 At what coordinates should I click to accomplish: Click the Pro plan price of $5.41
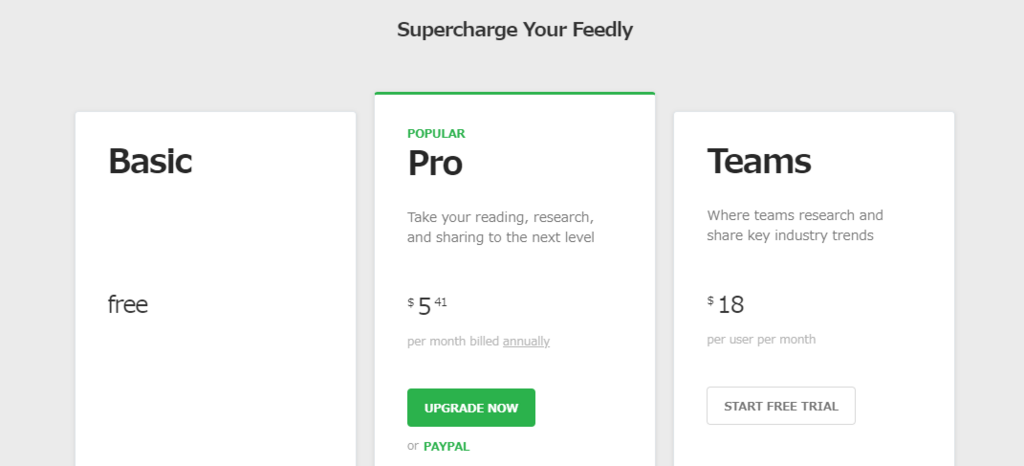pos(426,305)
